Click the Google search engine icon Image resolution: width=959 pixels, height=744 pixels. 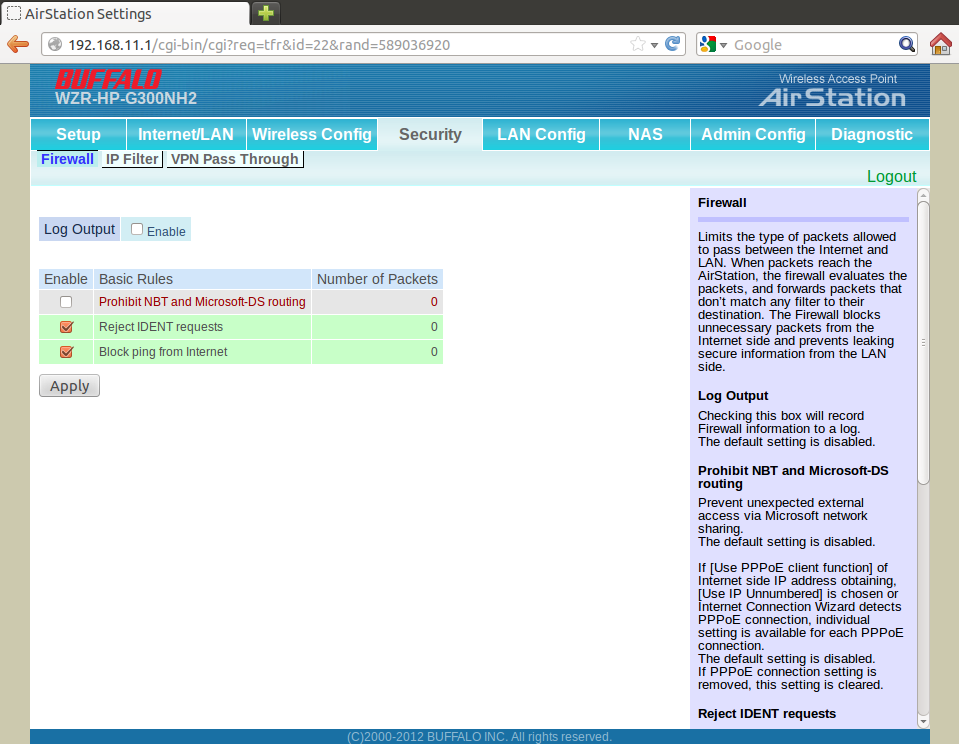tap(709, 45)
